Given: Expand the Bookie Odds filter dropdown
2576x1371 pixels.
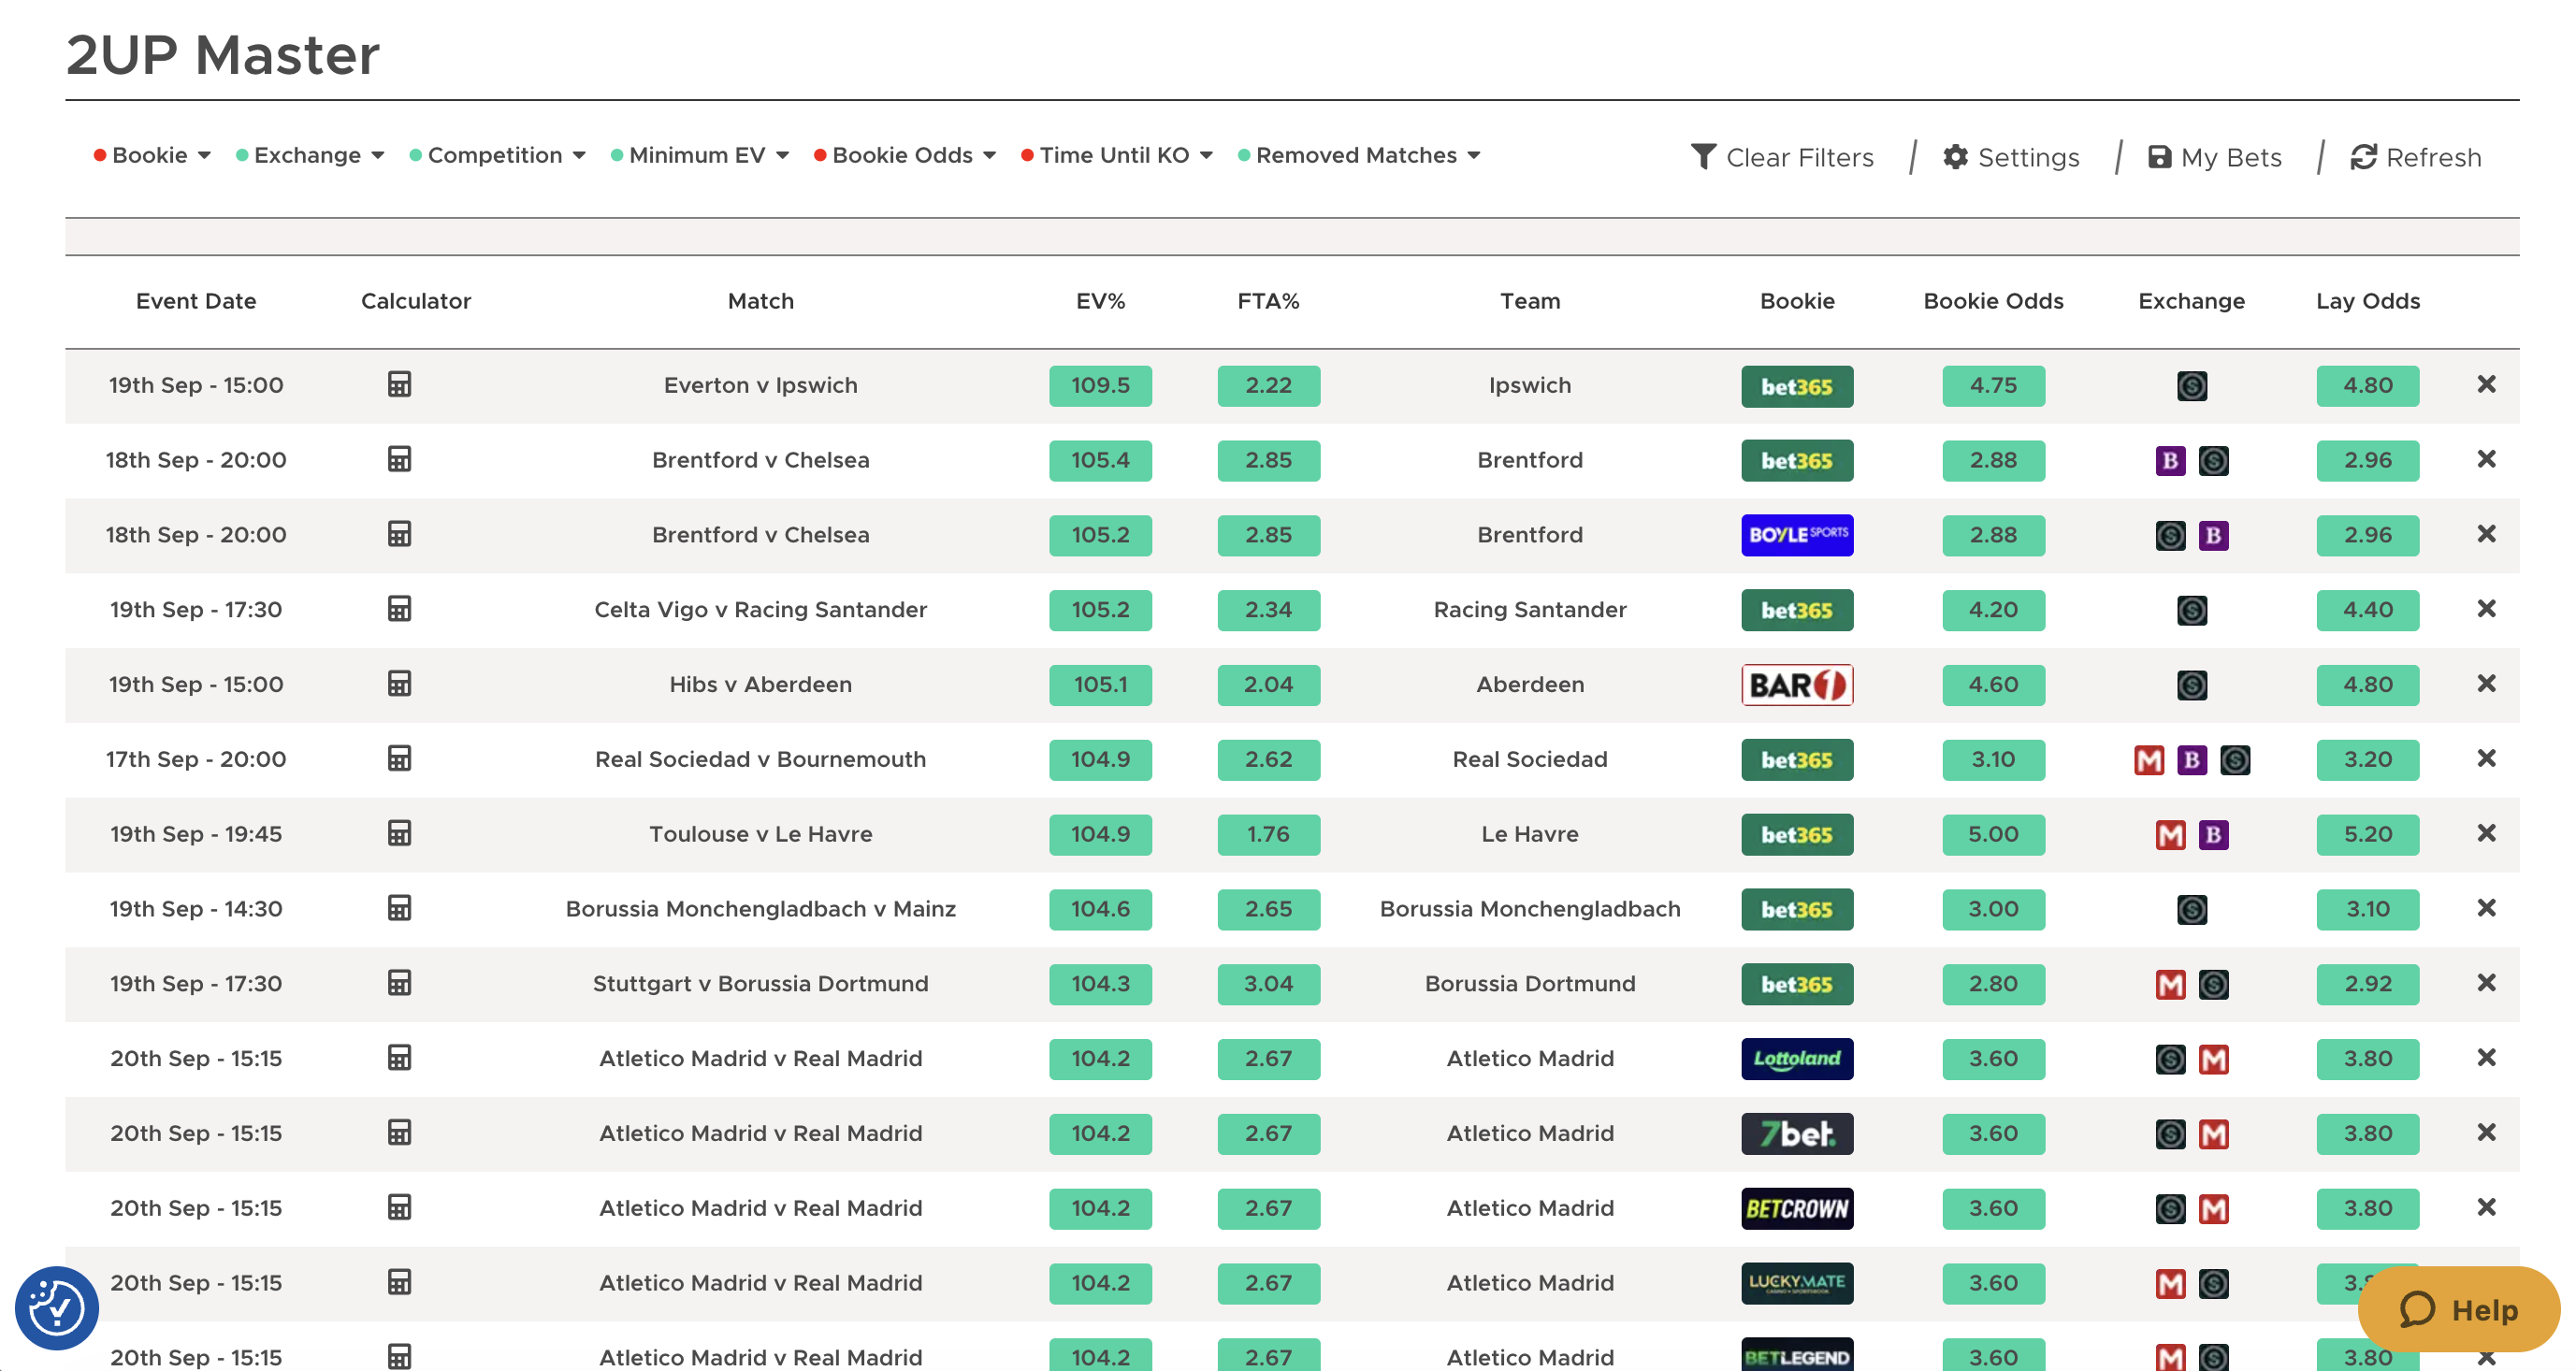Looking at the screenshot, I should 905,155.
